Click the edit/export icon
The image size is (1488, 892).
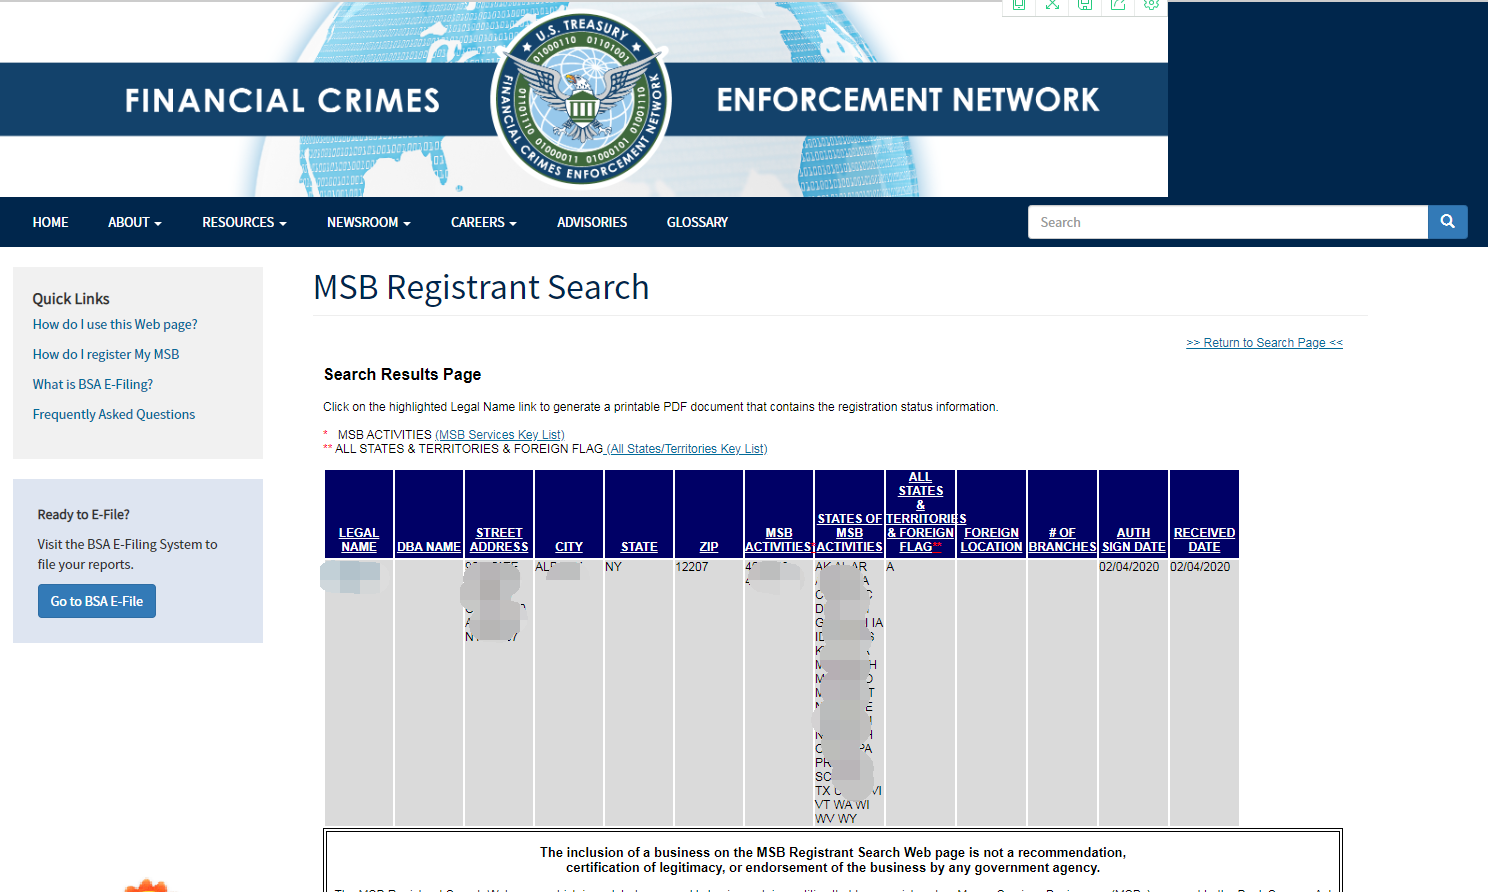(x=1118, y=6)
